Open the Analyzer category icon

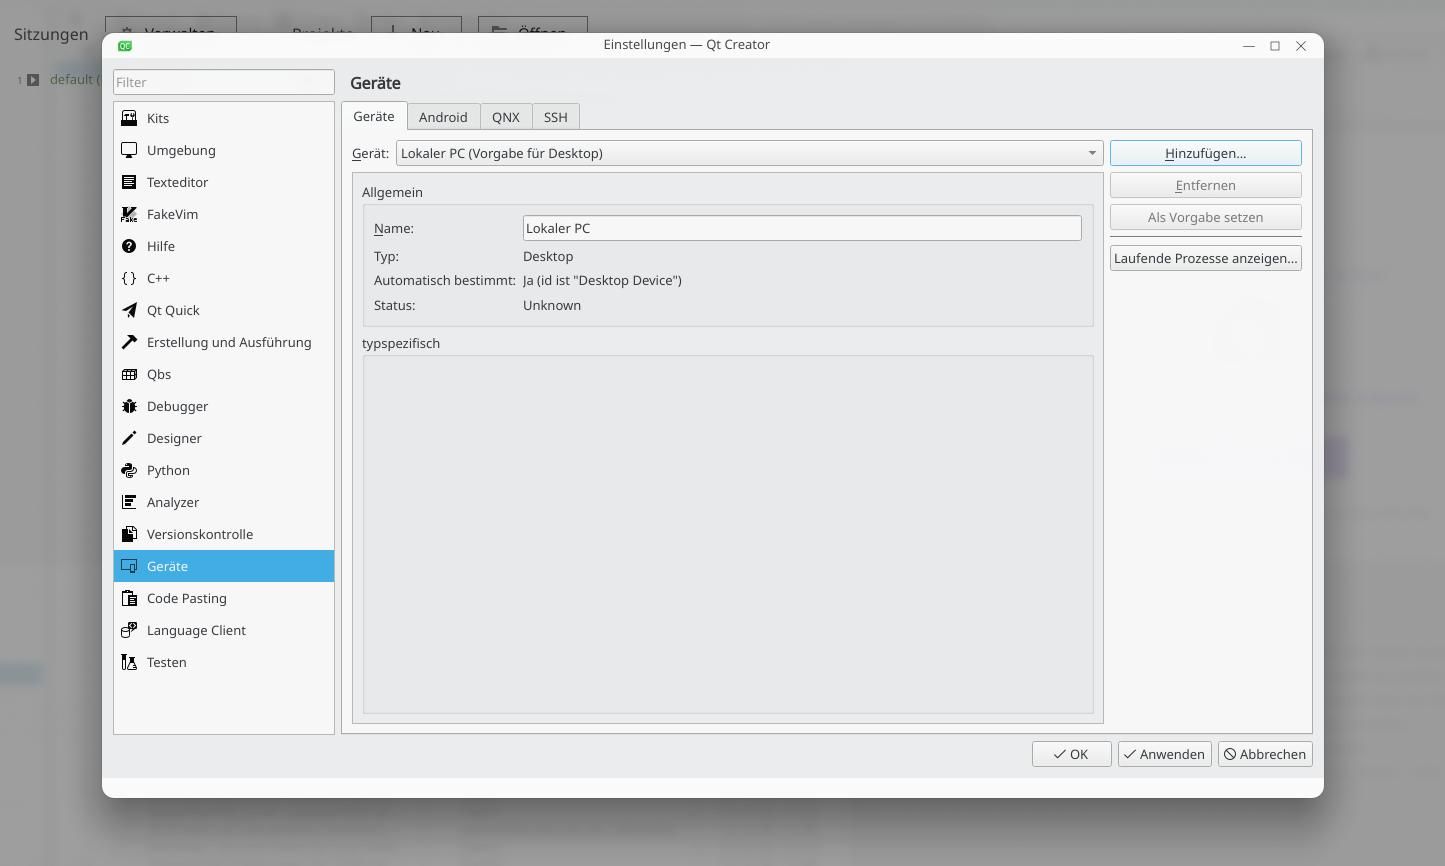click(129, 502)
